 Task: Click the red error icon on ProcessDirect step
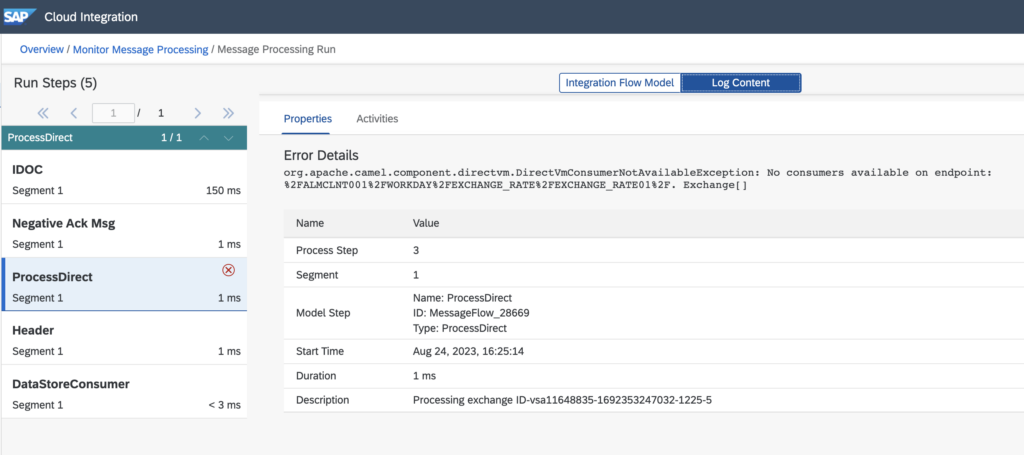click(229, 270)
